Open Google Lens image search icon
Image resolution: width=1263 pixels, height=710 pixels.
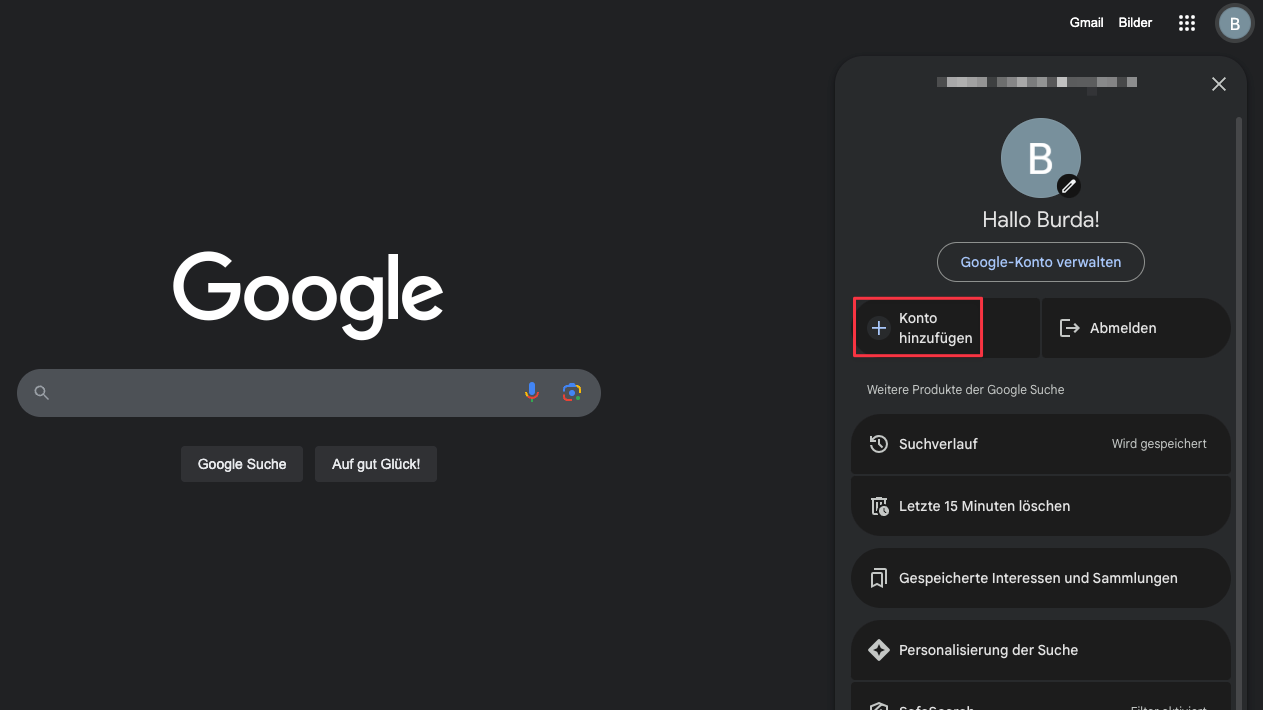tap(572, 393)
